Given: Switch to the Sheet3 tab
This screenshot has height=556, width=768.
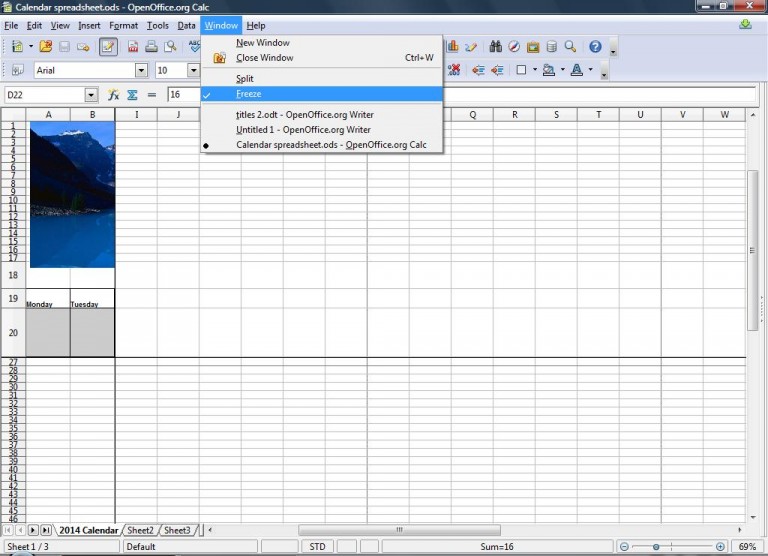Looking at the screenshot, I should tap(177, 530).
